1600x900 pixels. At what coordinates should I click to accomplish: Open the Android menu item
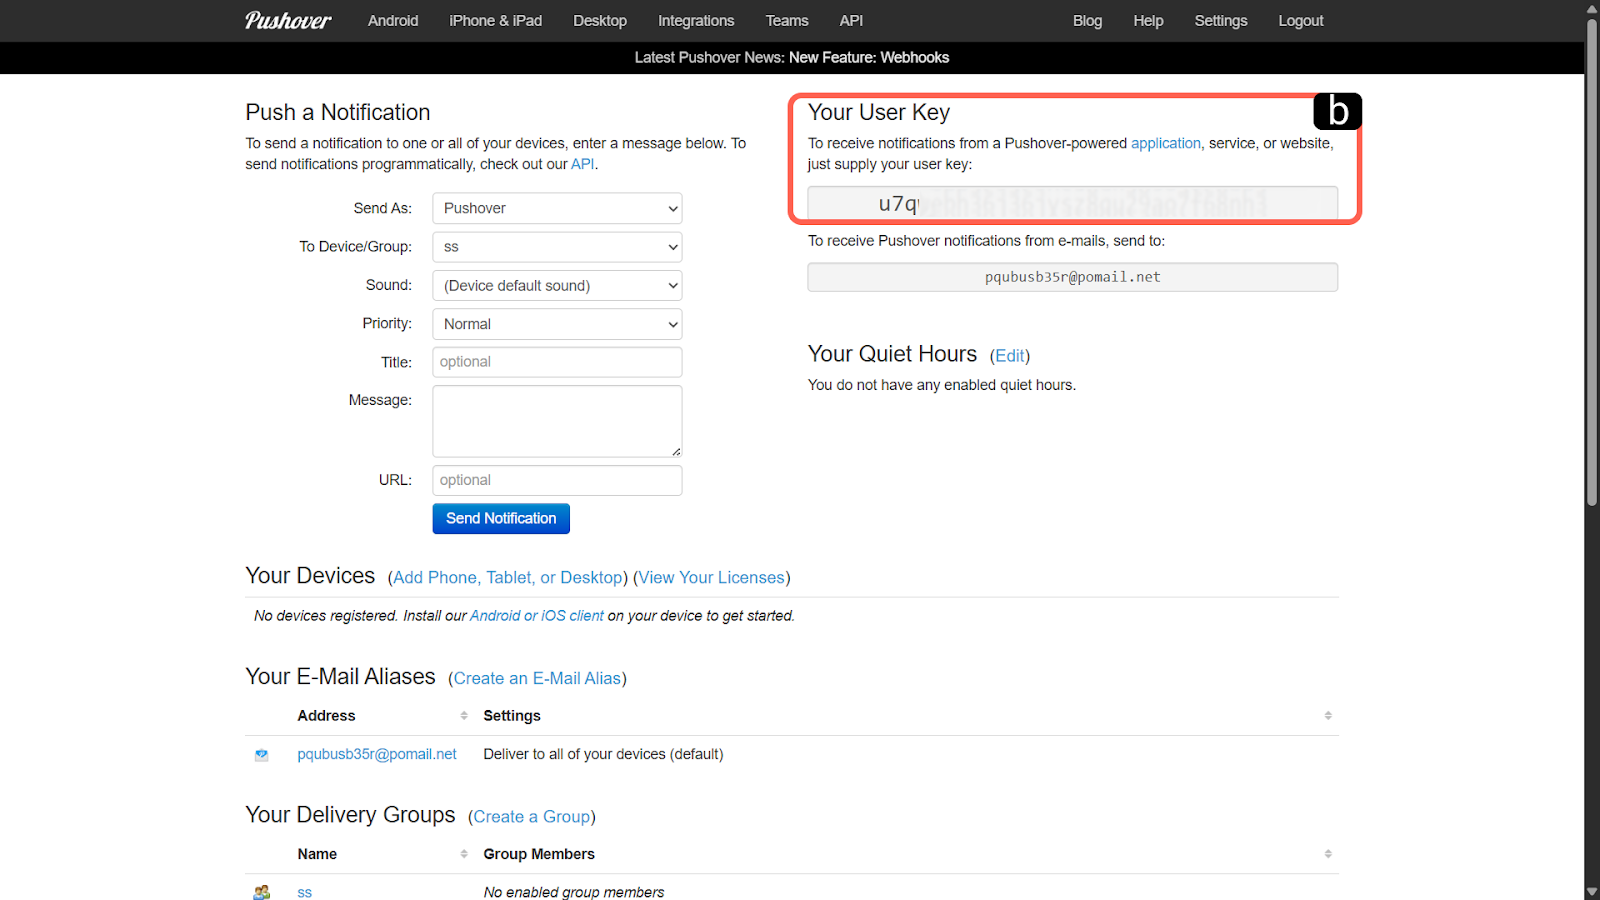393,21
